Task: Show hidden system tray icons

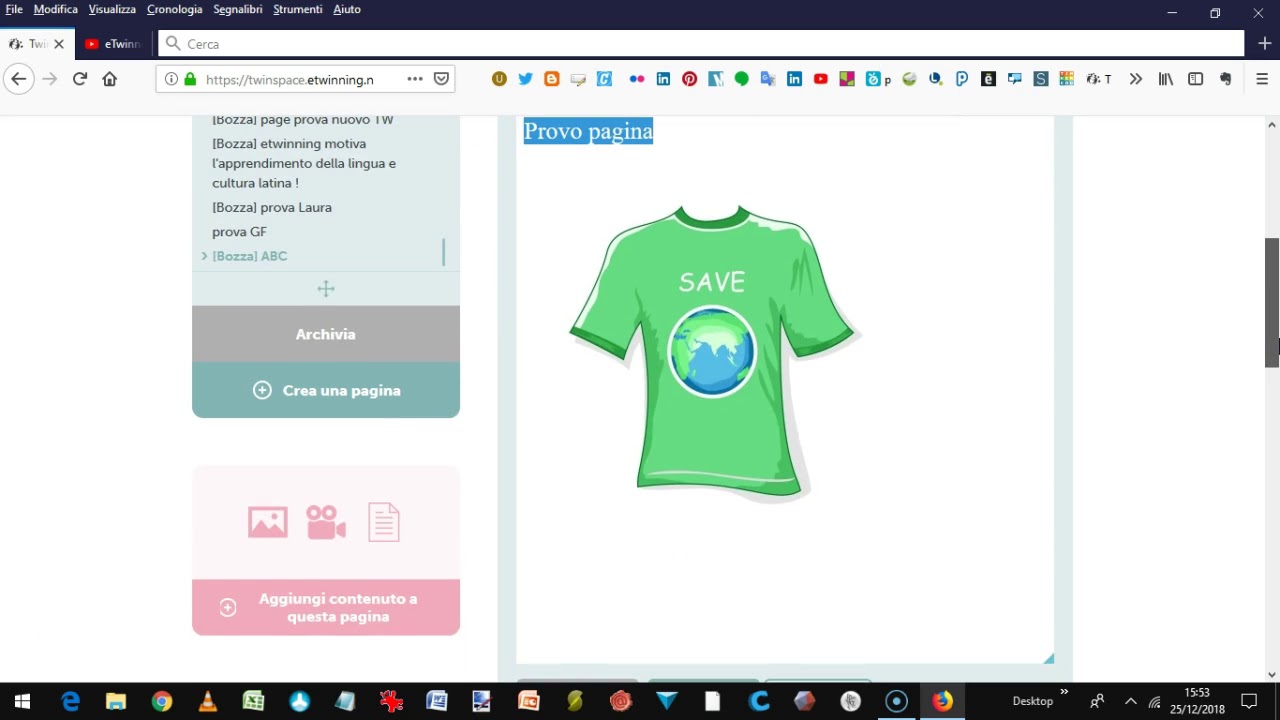Action: tap(1130, 702)
